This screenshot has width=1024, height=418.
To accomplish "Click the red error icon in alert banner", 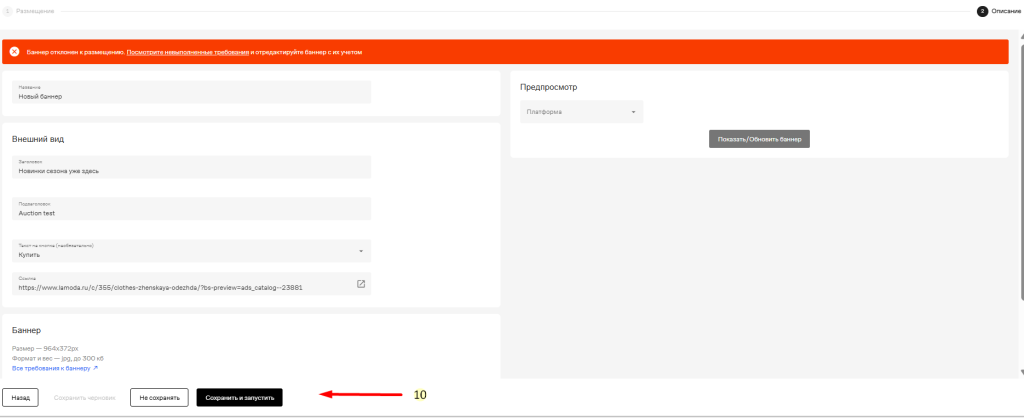I will tap(14, 51).
